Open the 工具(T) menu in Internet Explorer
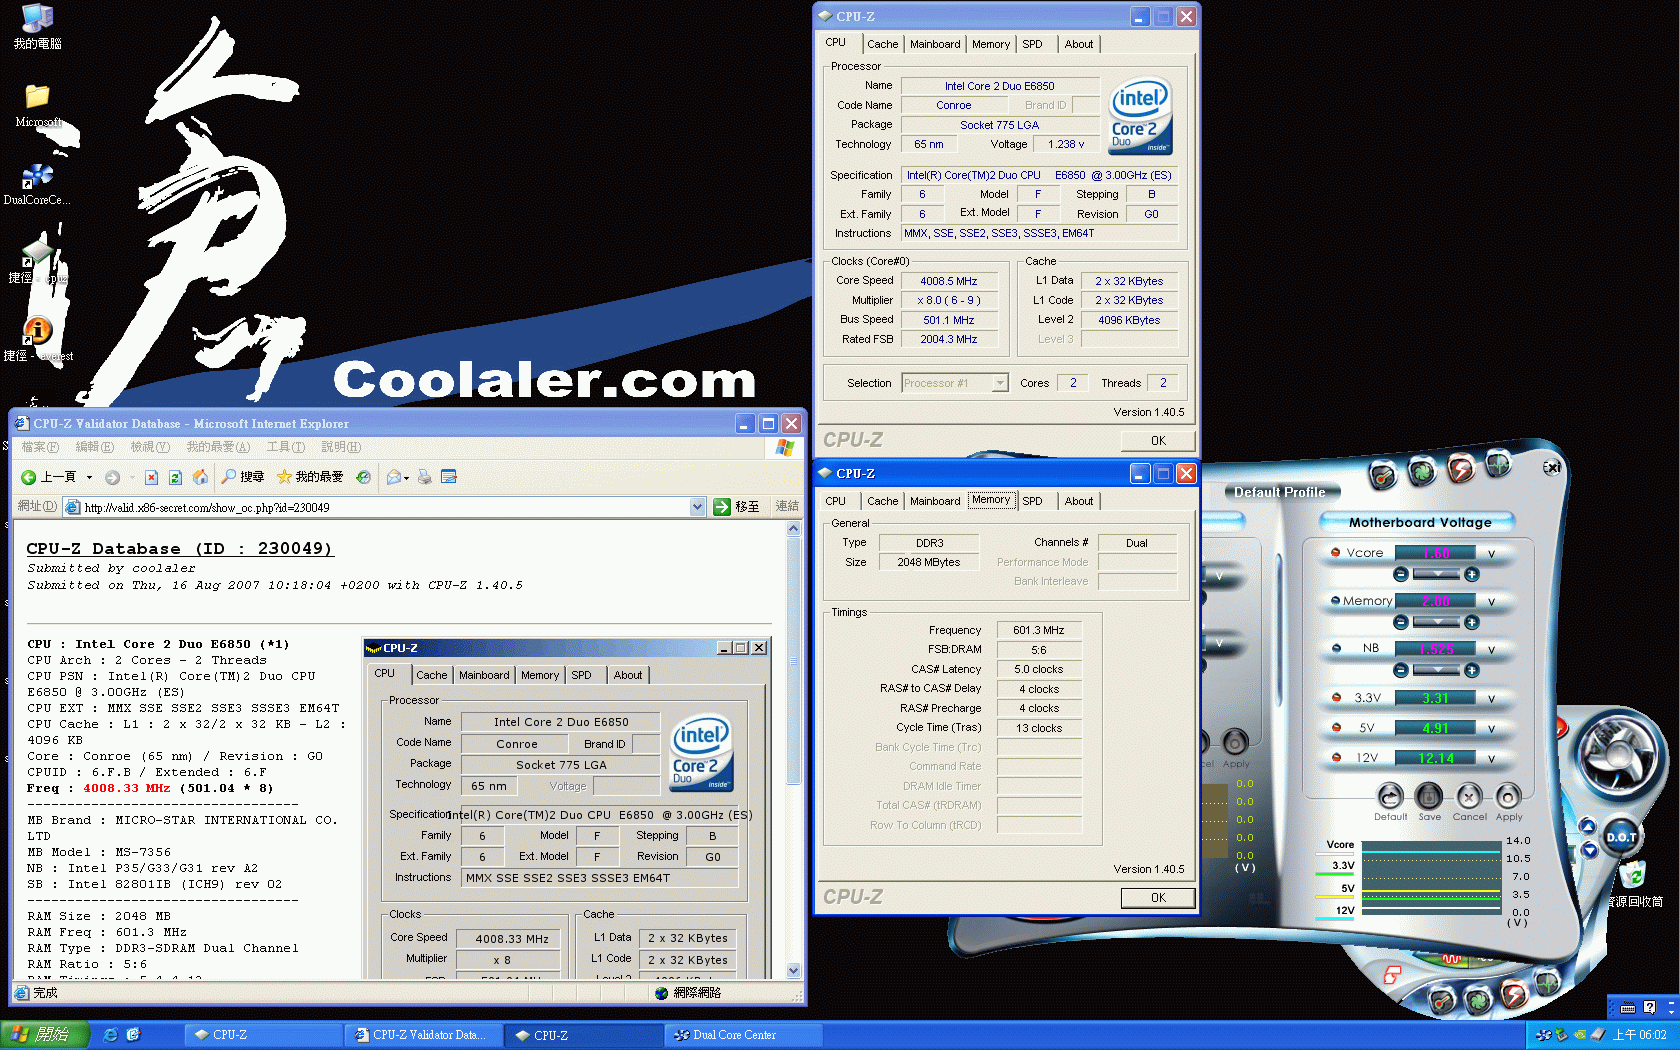The image size is (1680, 1050). click(x=286, y=447)
